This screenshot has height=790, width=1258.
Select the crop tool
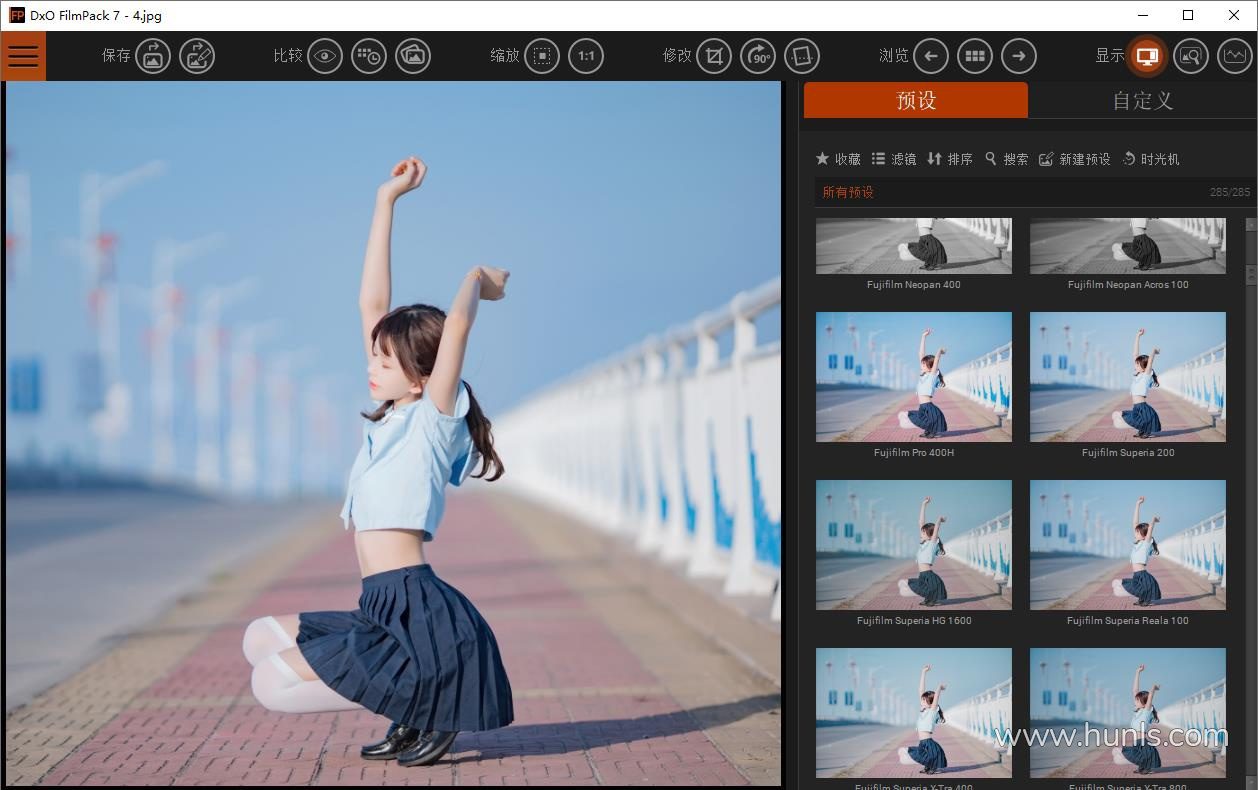(x=714, y=56)
